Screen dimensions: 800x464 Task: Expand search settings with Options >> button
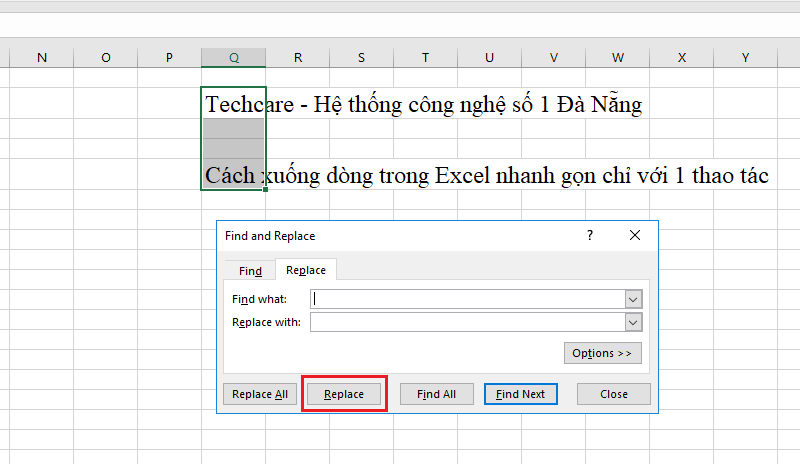(603, 353)
